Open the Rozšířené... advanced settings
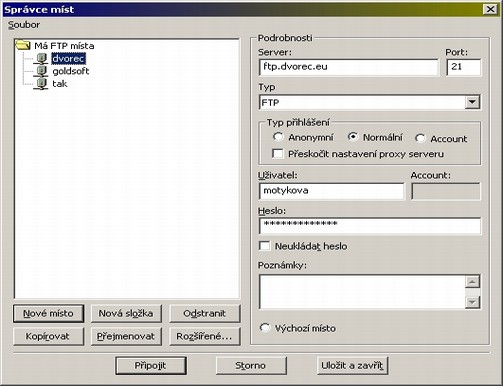The image size is (503, 386). click(205, 336)
